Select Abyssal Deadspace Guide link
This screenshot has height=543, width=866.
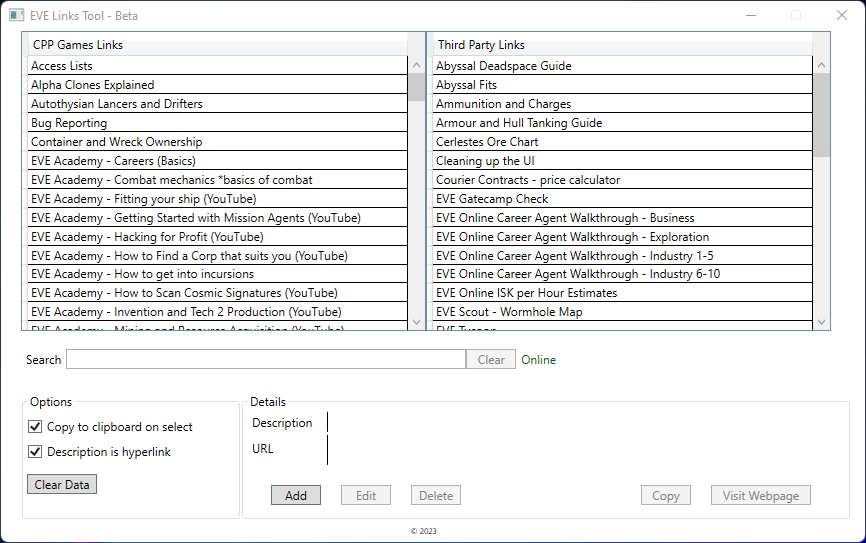pyautogui.click(x=622, y=66)
